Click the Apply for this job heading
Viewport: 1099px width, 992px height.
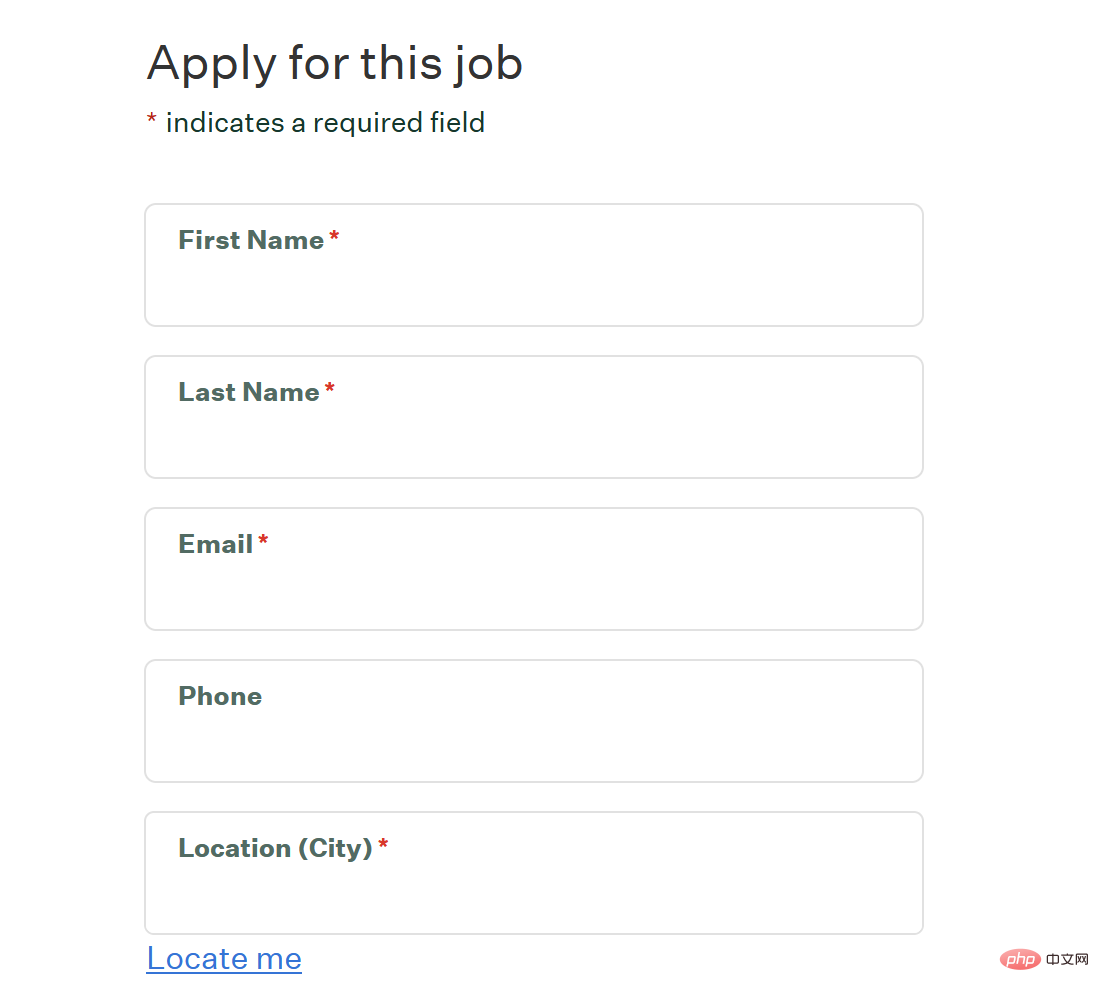334,64
